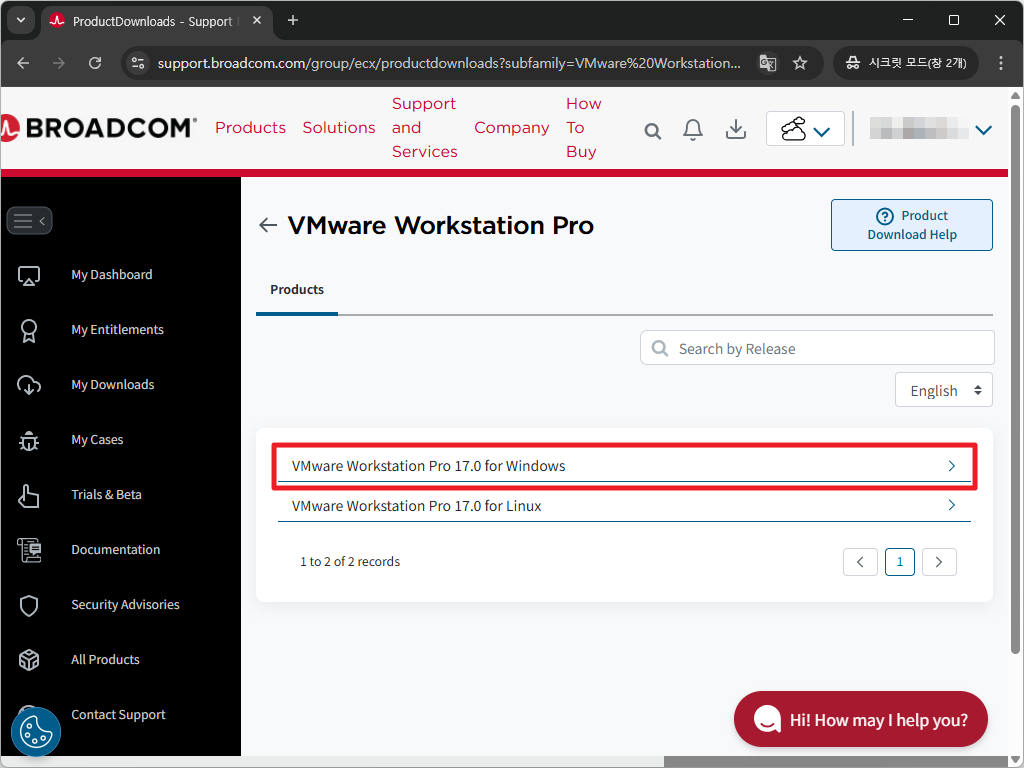1024x768 pixels.
Task: Open notifications bell icon
Action: (693, 129)
